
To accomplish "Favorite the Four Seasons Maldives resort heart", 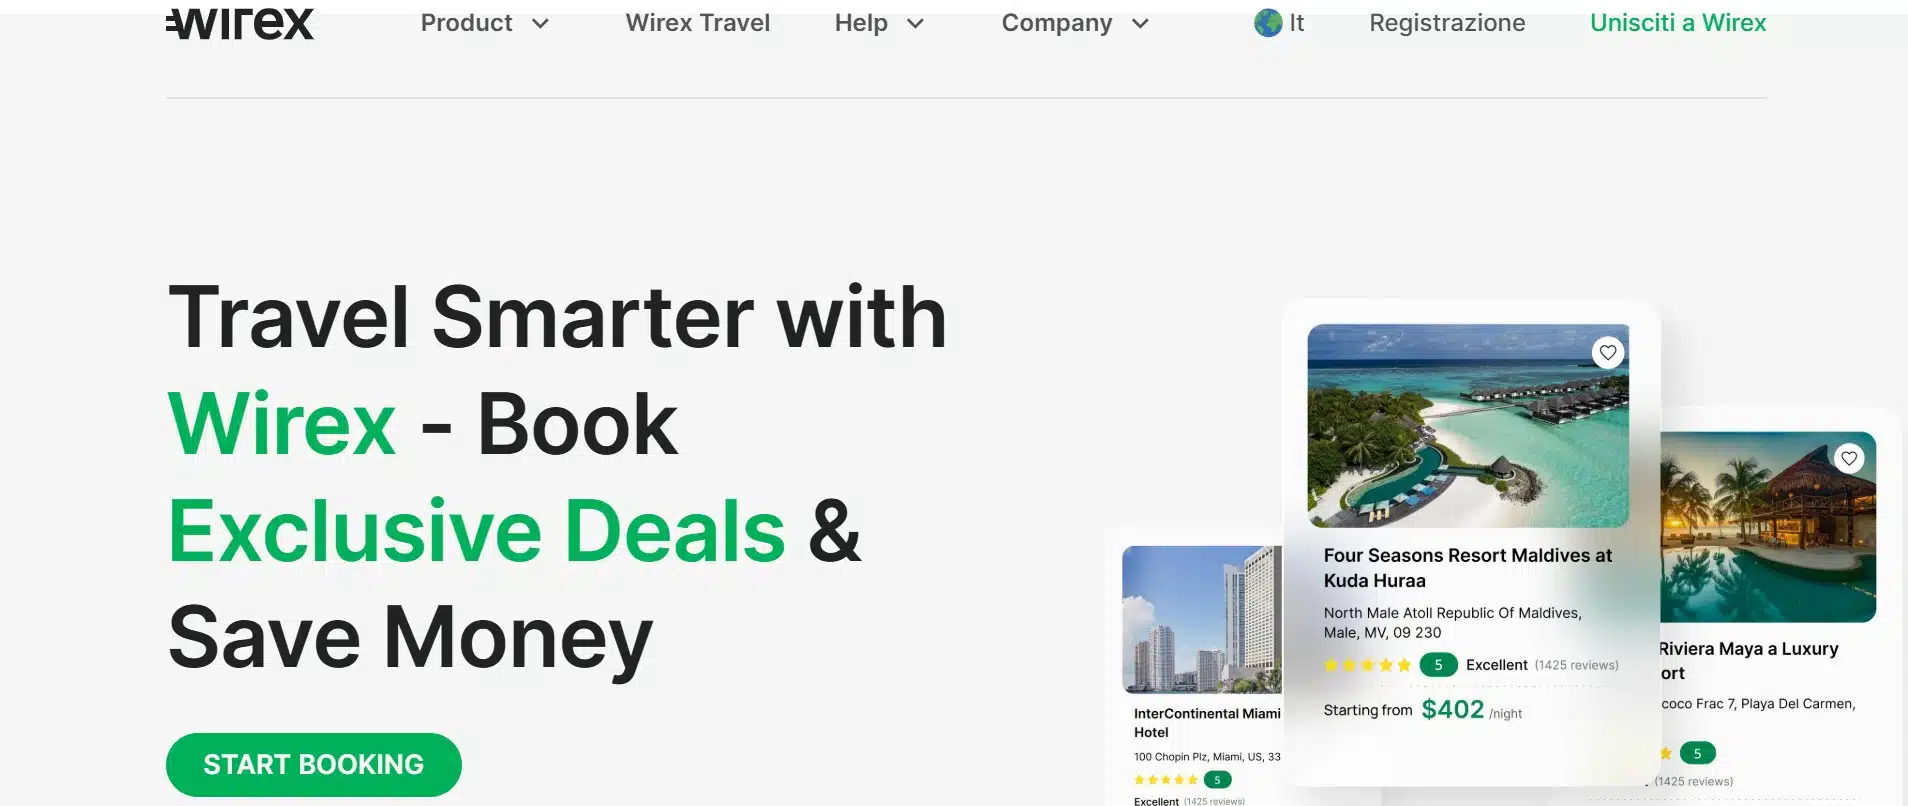I will [1608, 352].
